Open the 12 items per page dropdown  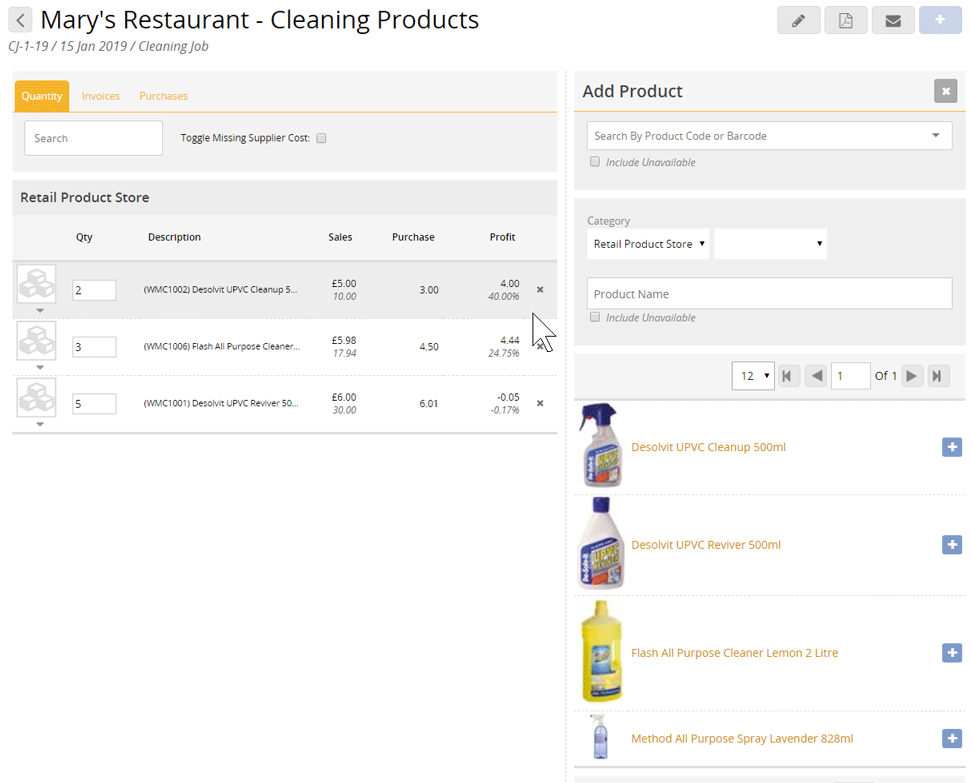click(753, 376)
